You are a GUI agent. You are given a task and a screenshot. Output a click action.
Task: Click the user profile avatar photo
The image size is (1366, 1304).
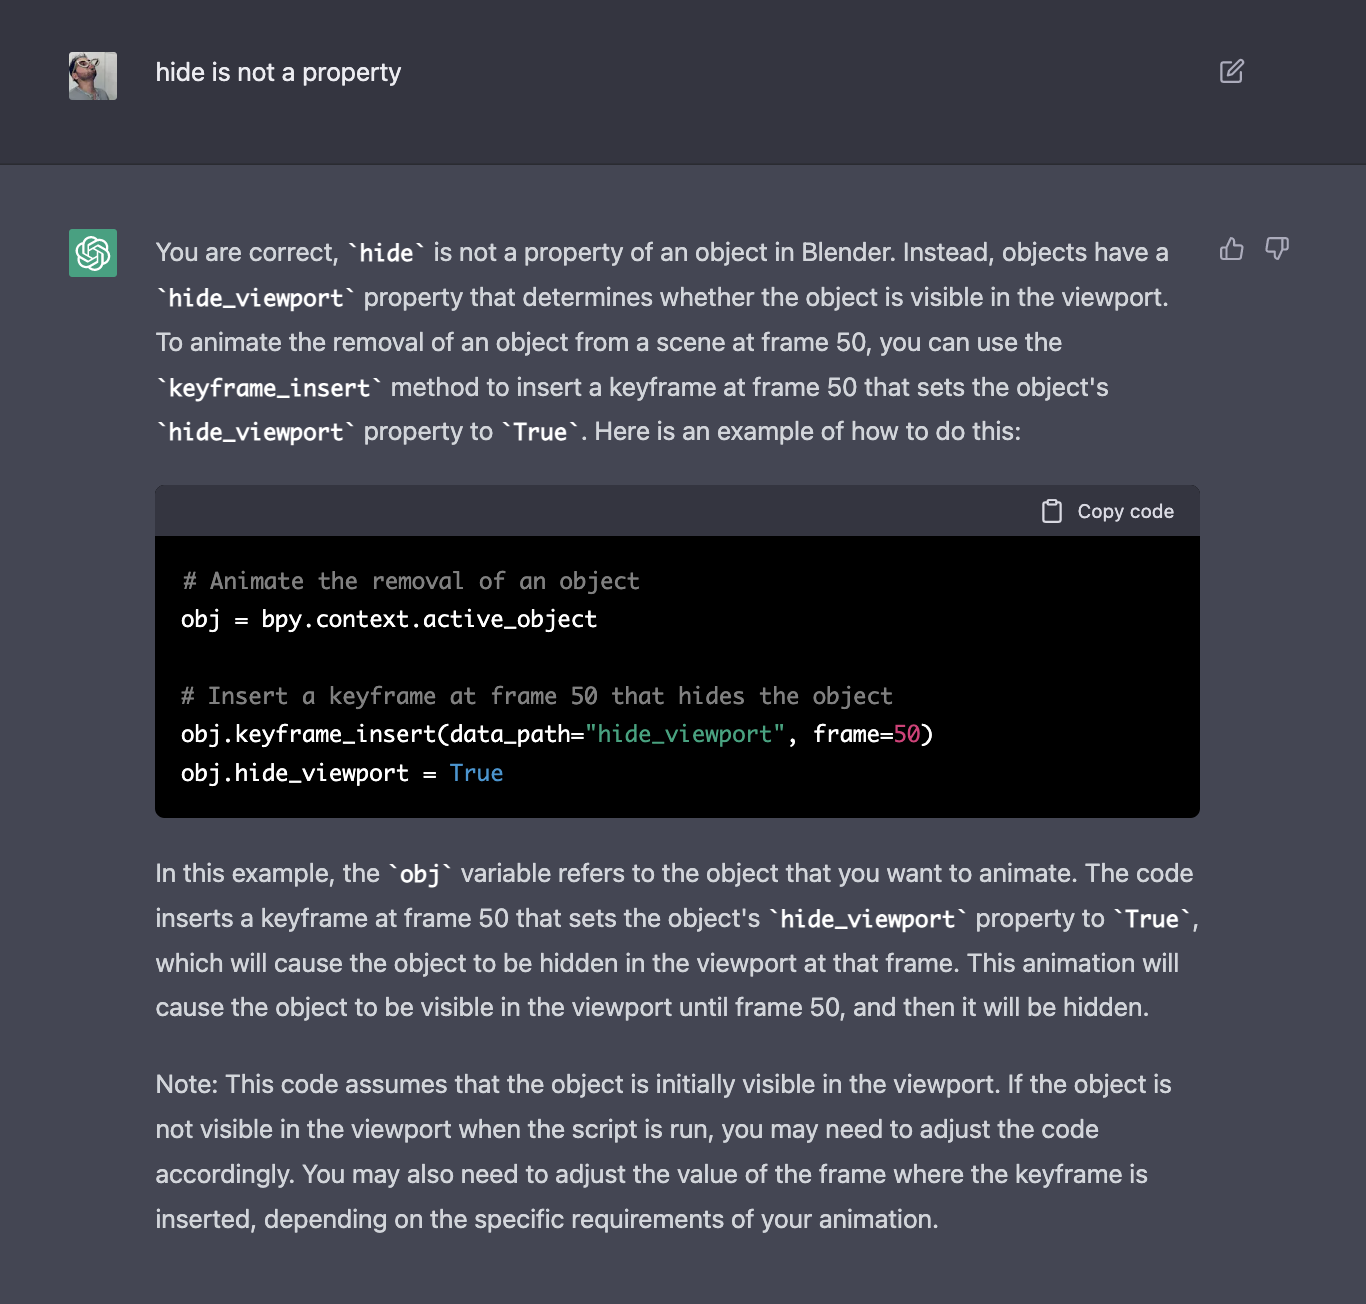(93, 76)
